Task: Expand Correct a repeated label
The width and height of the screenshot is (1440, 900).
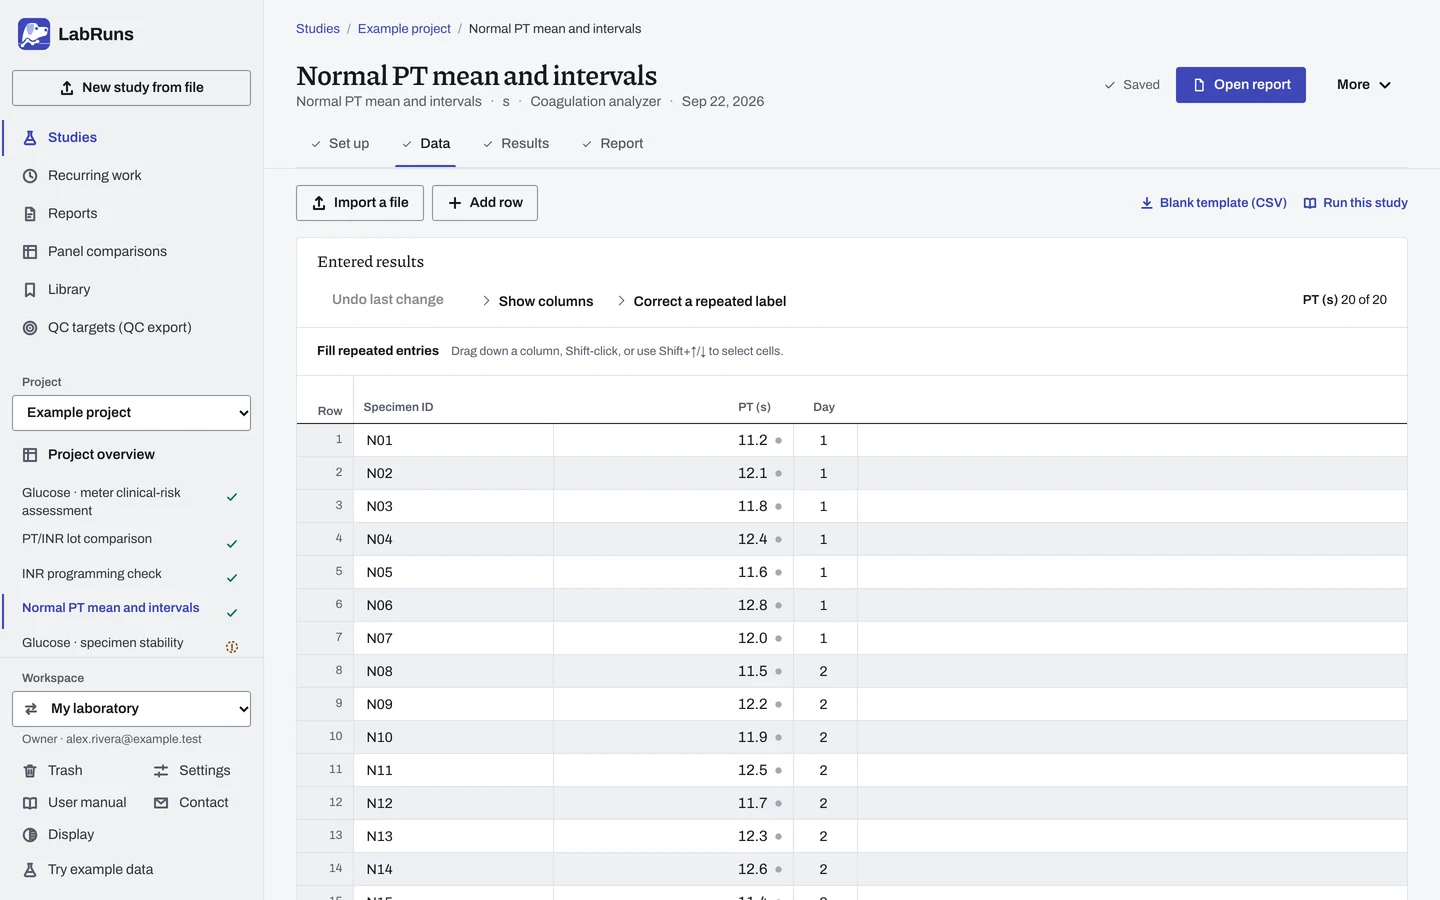Action: (702, 301)
